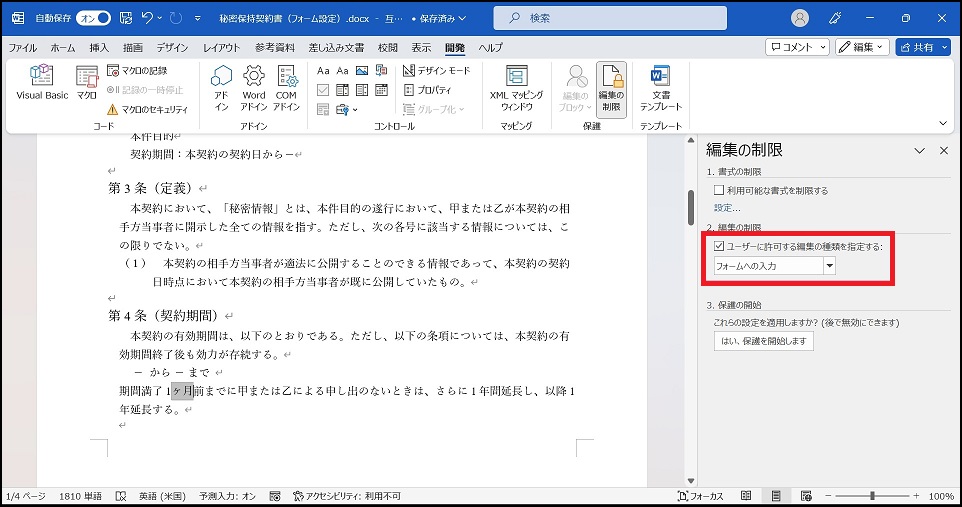Open legacy tools dropdown in controls

click(346, 109)
